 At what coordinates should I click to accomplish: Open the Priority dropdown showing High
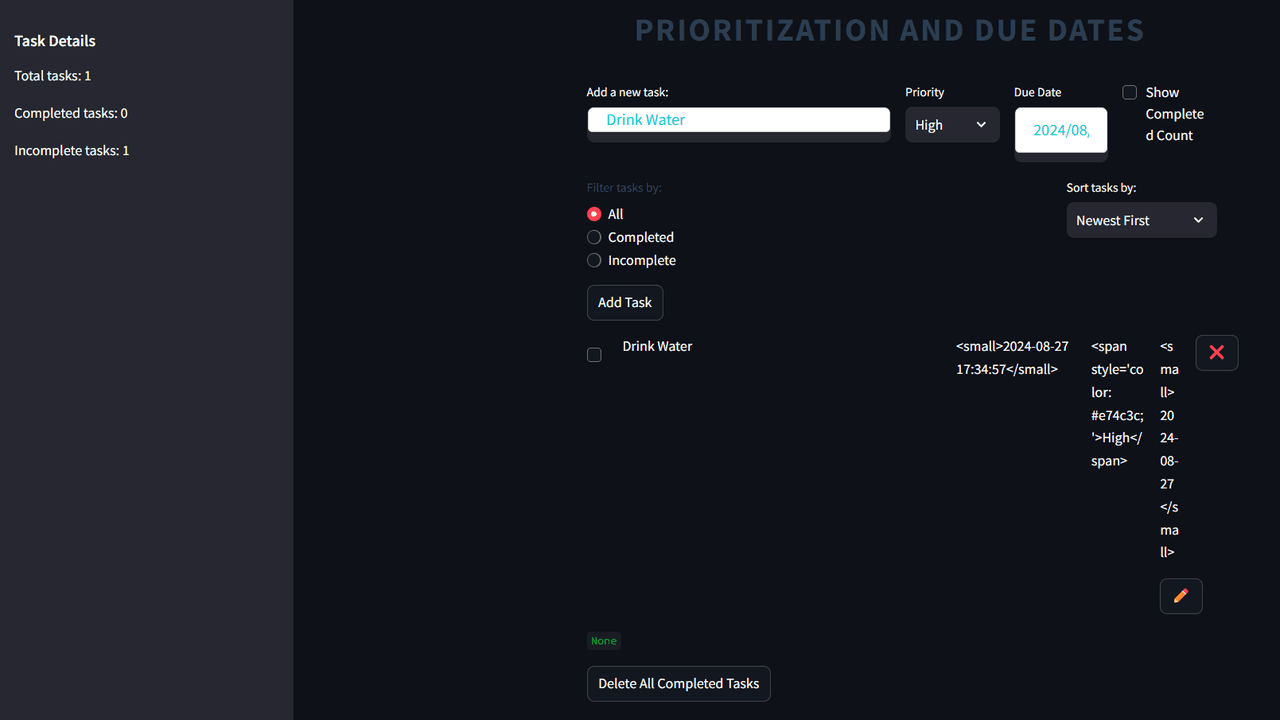951,125
